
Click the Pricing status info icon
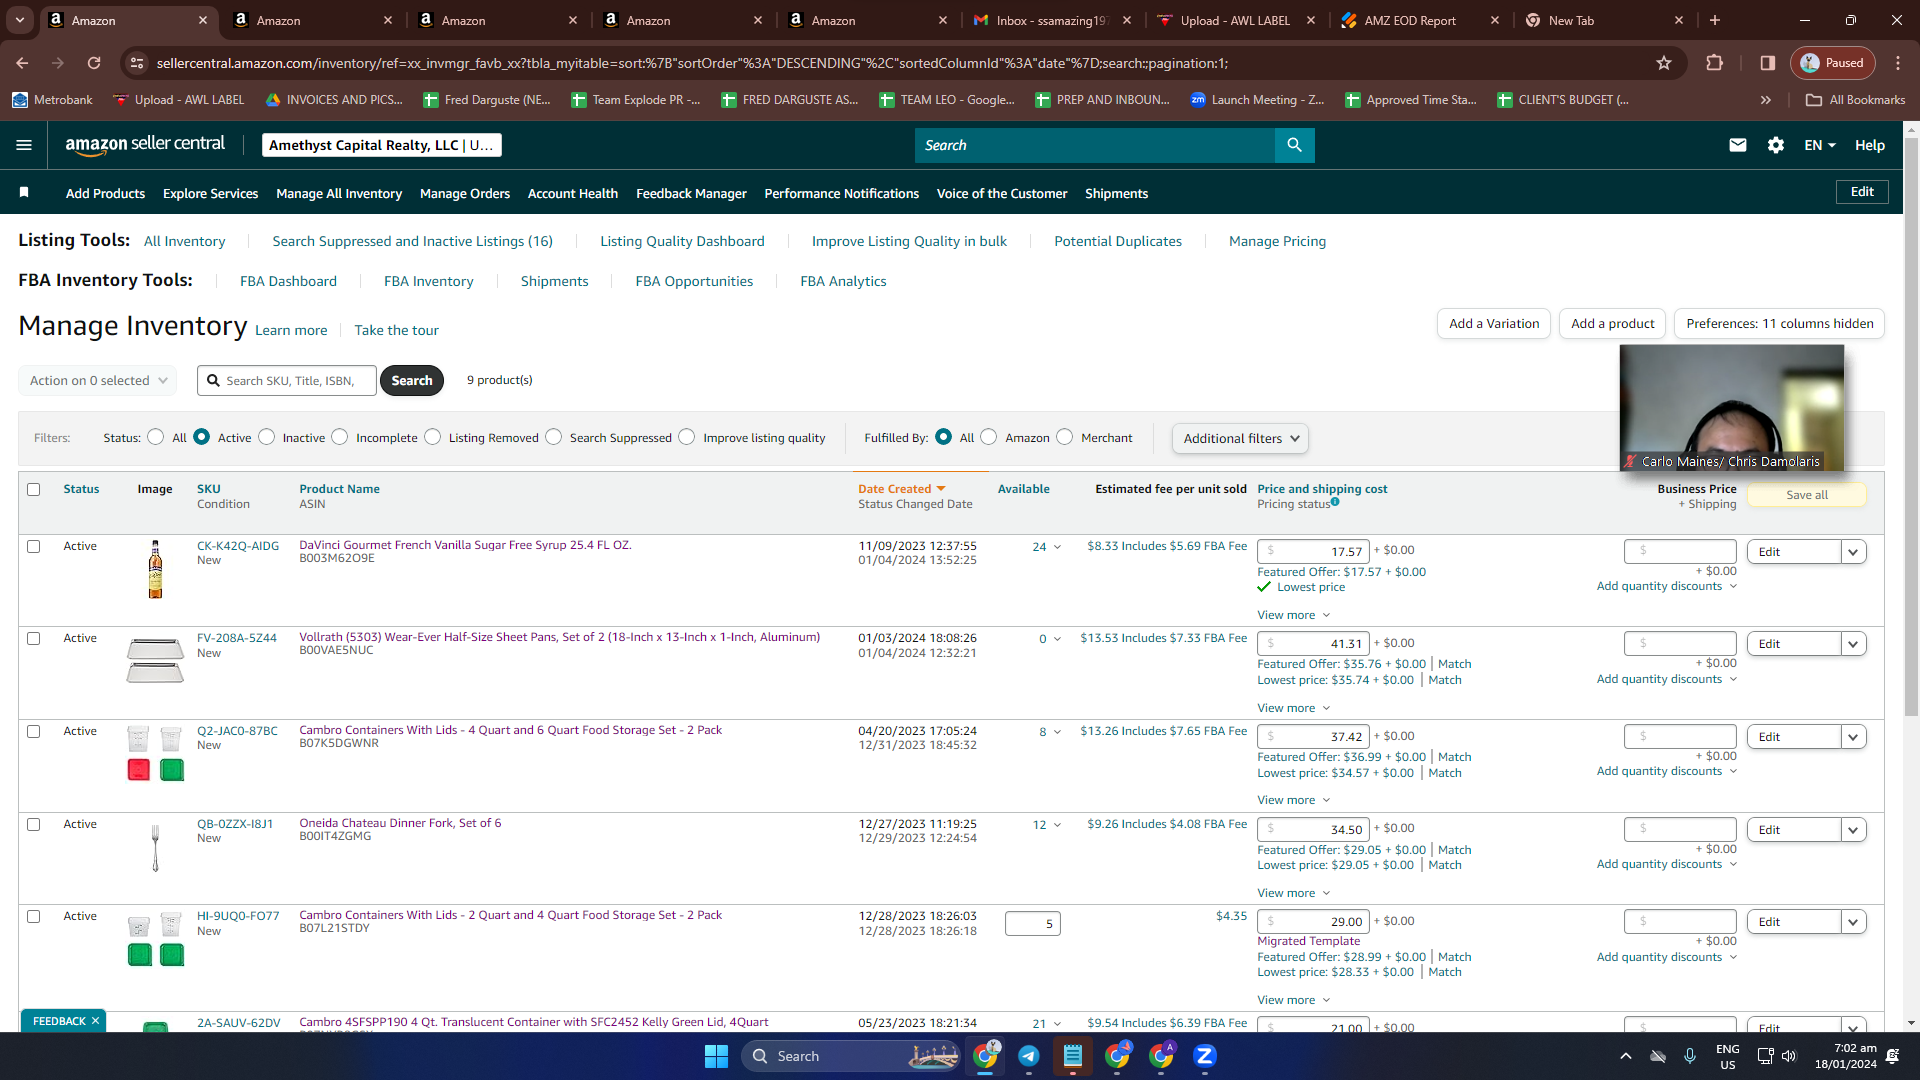click(1335, 502)
